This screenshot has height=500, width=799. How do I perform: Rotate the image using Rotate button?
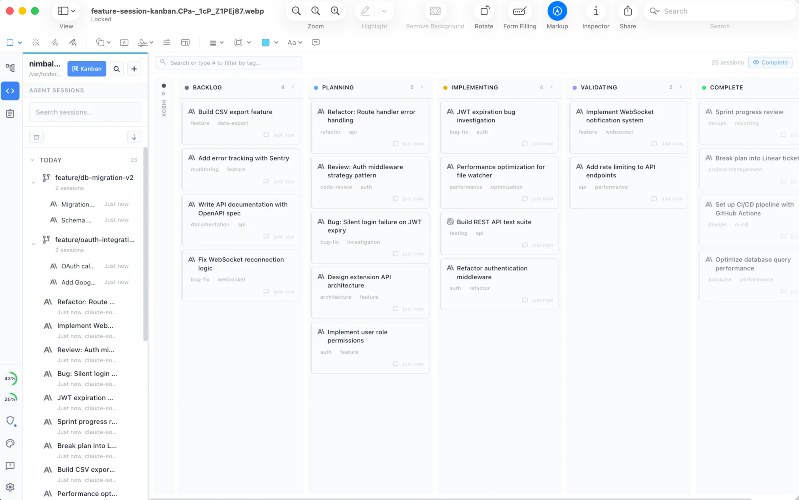pyautogui.click(x=484, y=11)
